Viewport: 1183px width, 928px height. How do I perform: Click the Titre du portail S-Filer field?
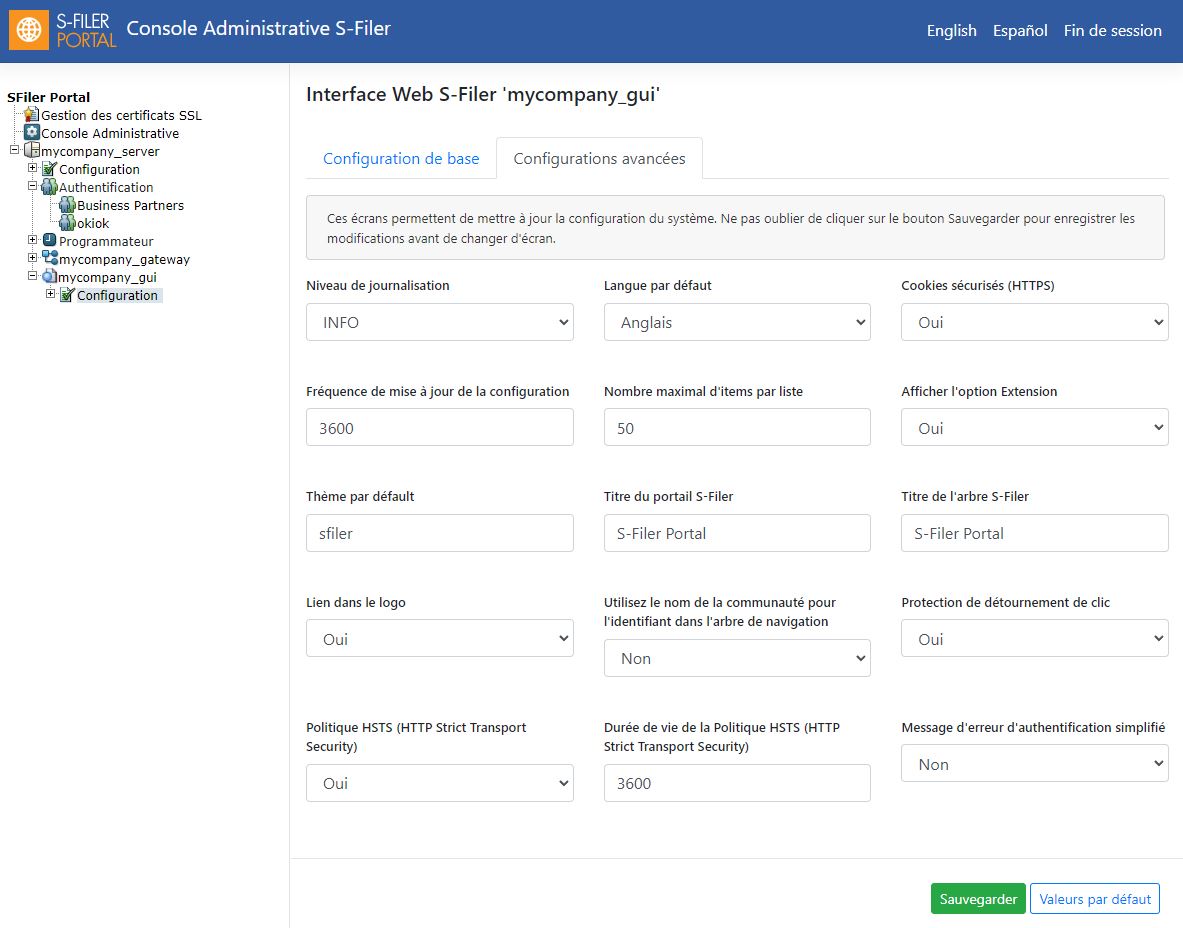[x=737, y=533]
